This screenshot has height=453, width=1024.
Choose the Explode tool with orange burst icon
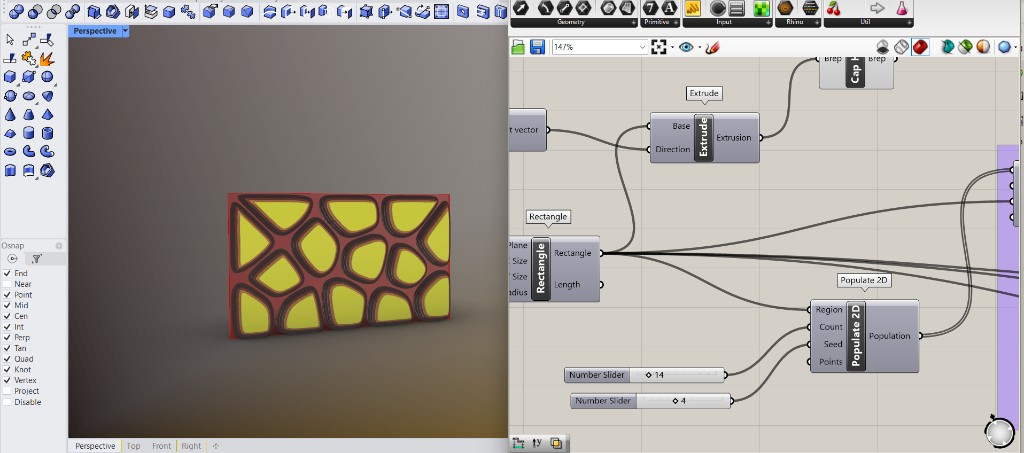(x=46, y=59)
